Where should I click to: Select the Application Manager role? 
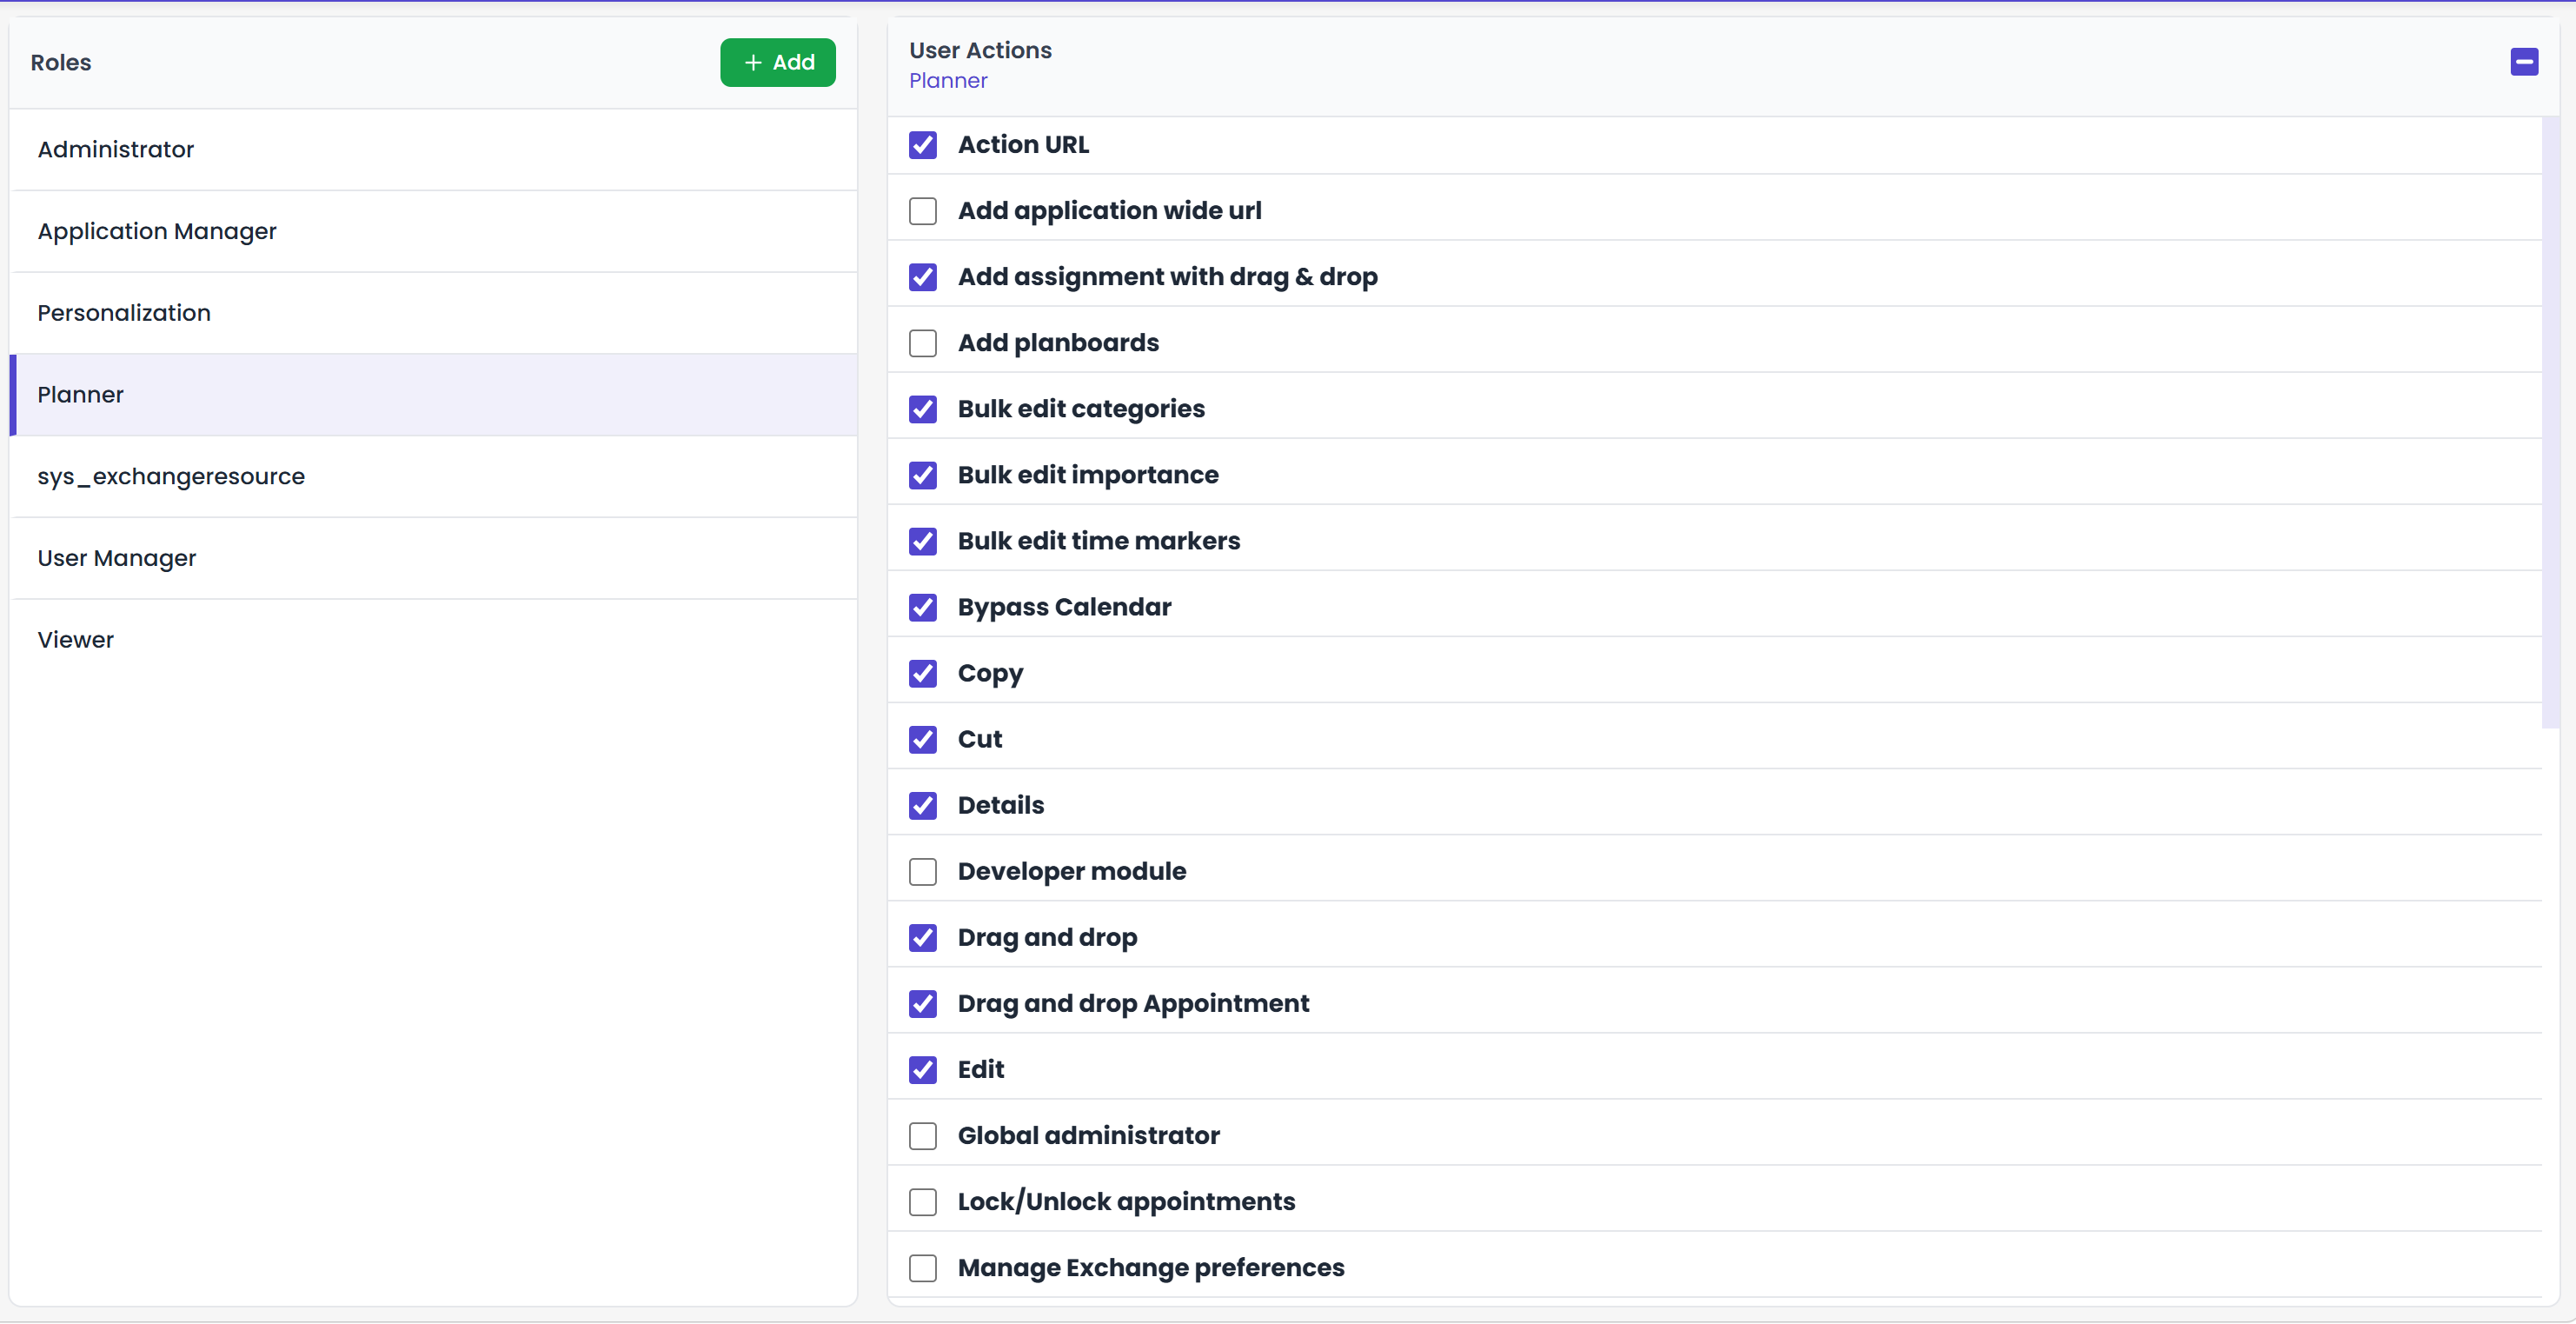tap(434, 231)
